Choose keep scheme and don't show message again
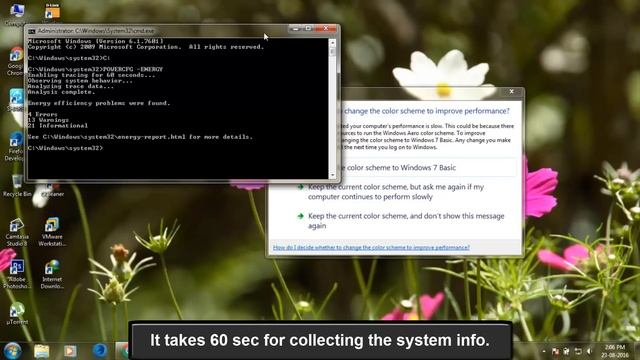 click(401, 221)
